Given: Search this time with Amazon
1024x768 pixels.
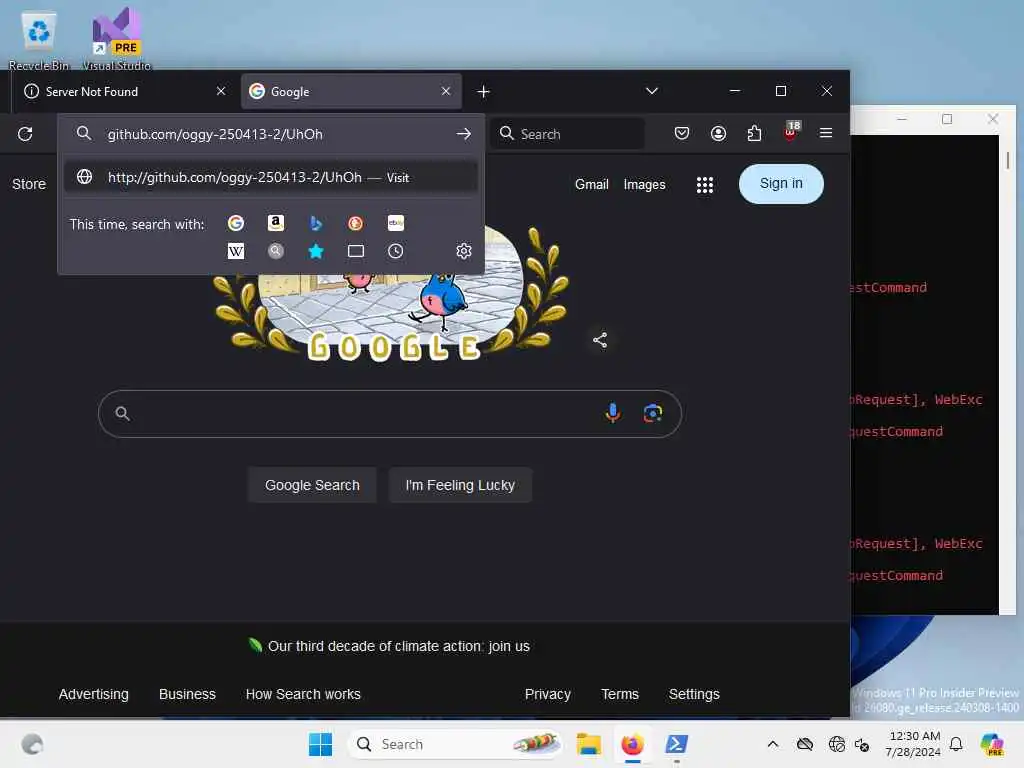Looking at the screenshot, I should point(276,223).
